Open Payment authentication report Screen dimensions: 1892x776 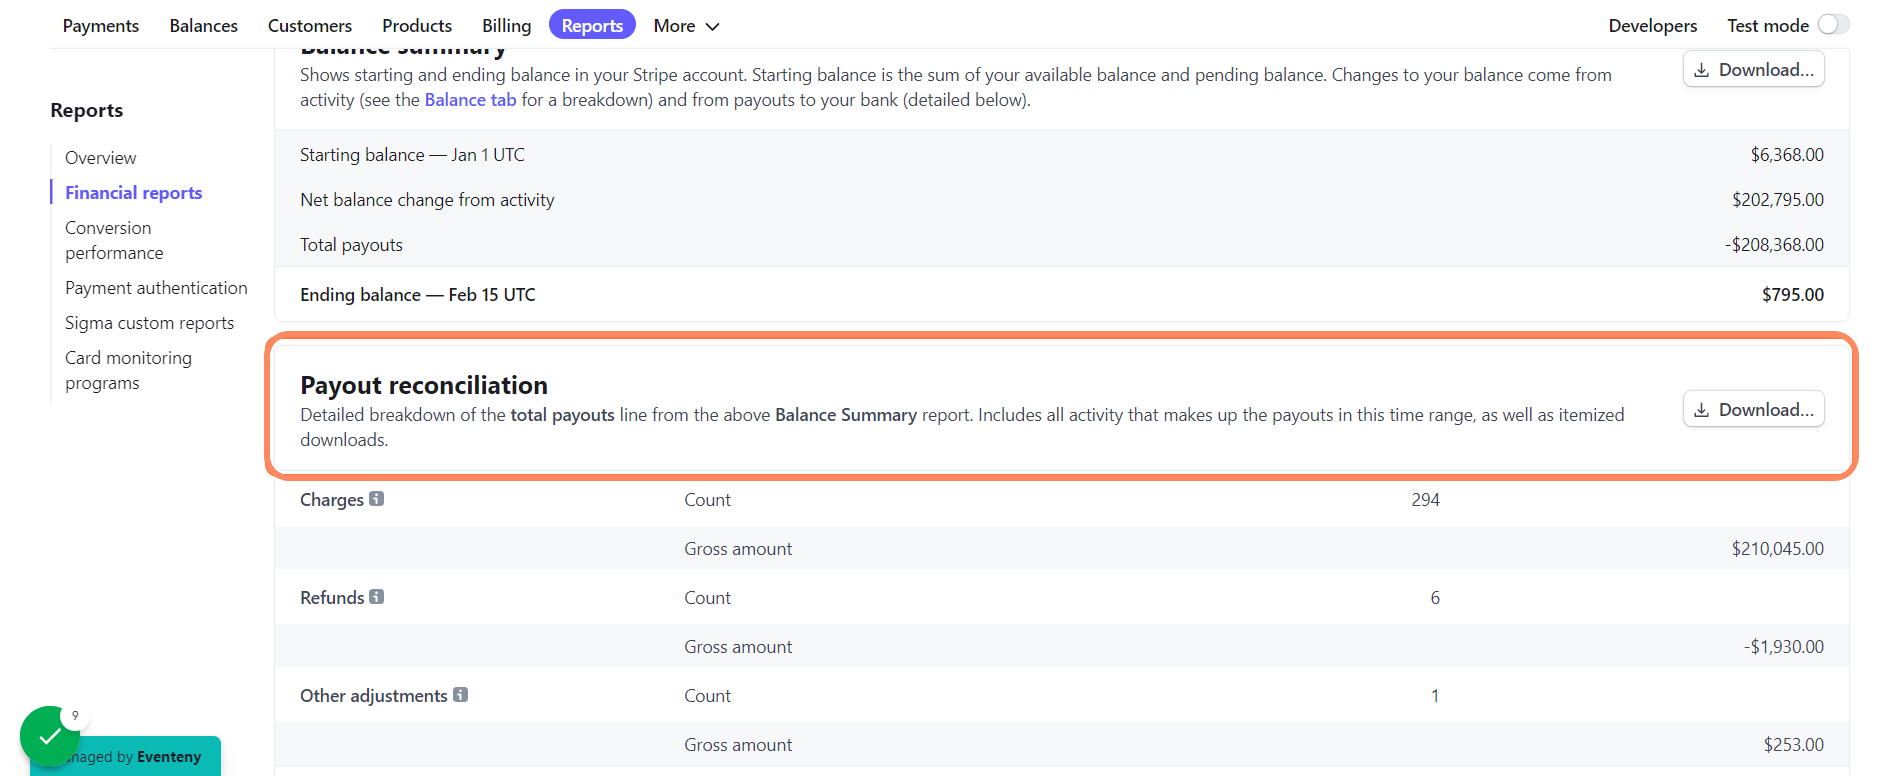click(156, 288)
